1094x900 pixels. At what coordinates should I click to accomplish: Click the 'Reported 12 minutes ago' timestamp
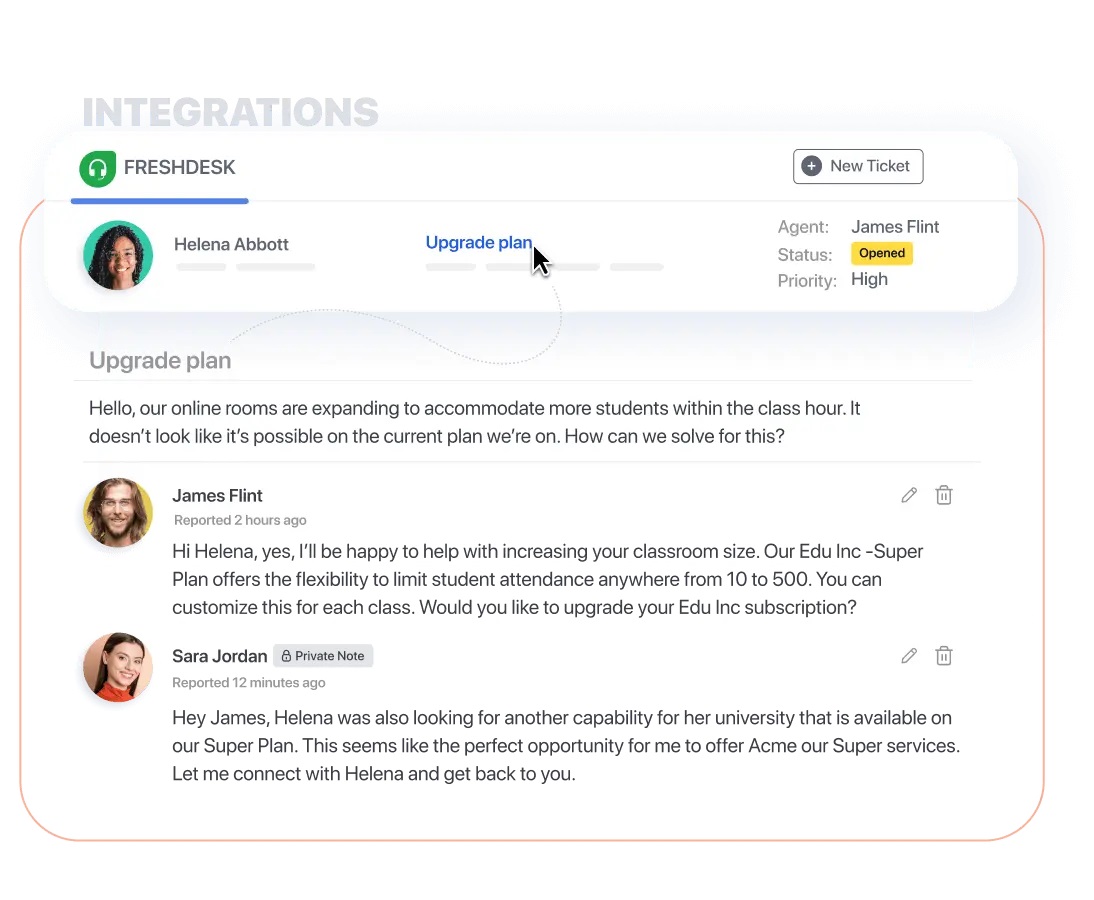click(248, 682)
